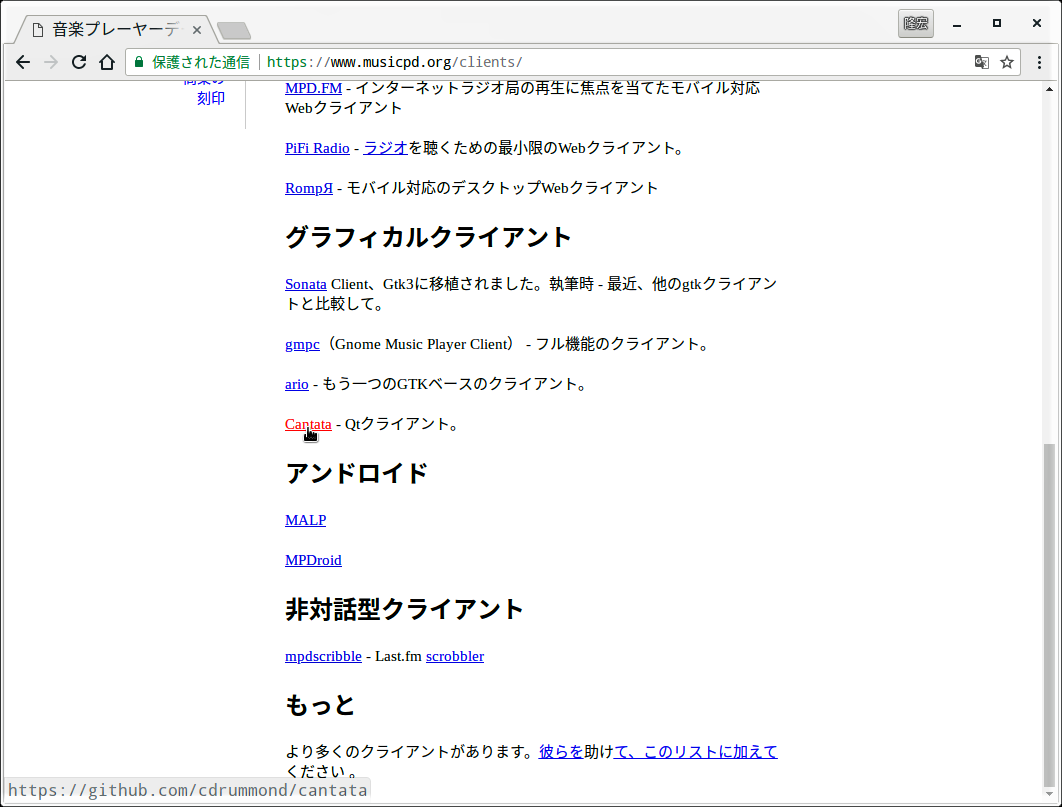Open the translate page icon
The height and width of the screenshot is (807, 1062).
point(981,62)
